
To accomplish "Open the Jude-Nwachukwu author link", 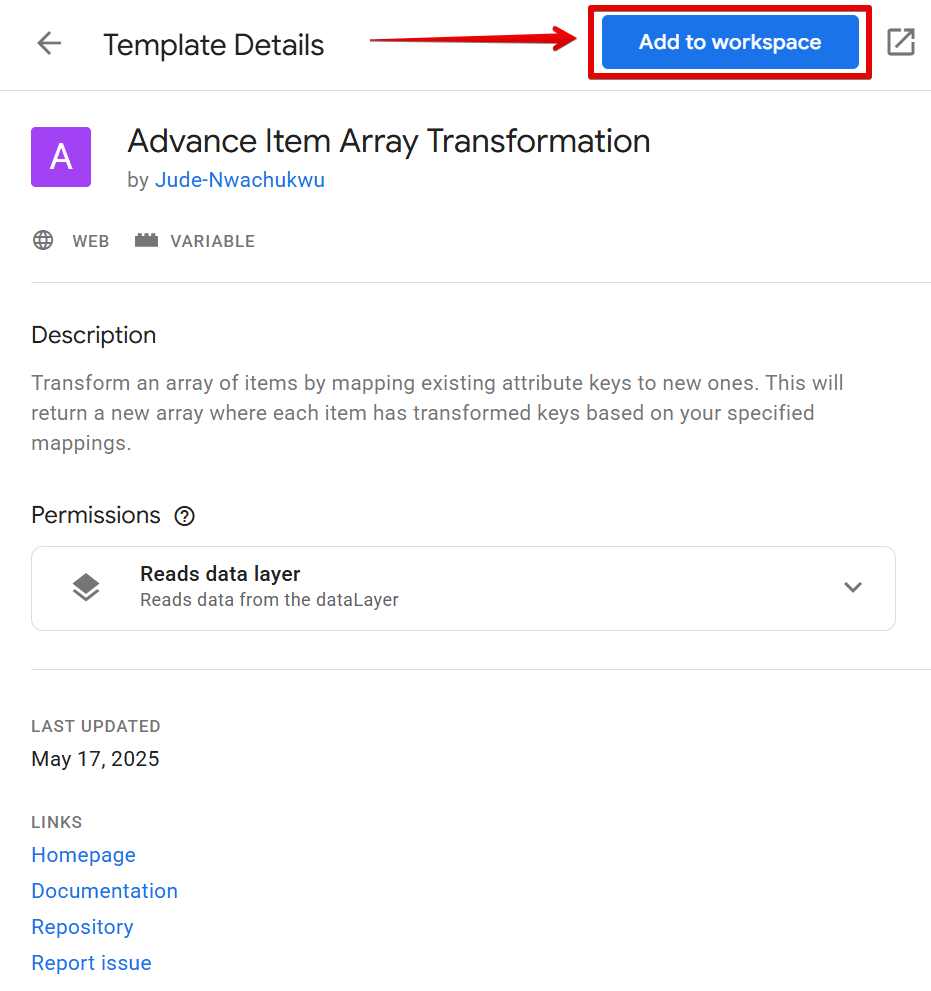I will click(x=240, y=180).
